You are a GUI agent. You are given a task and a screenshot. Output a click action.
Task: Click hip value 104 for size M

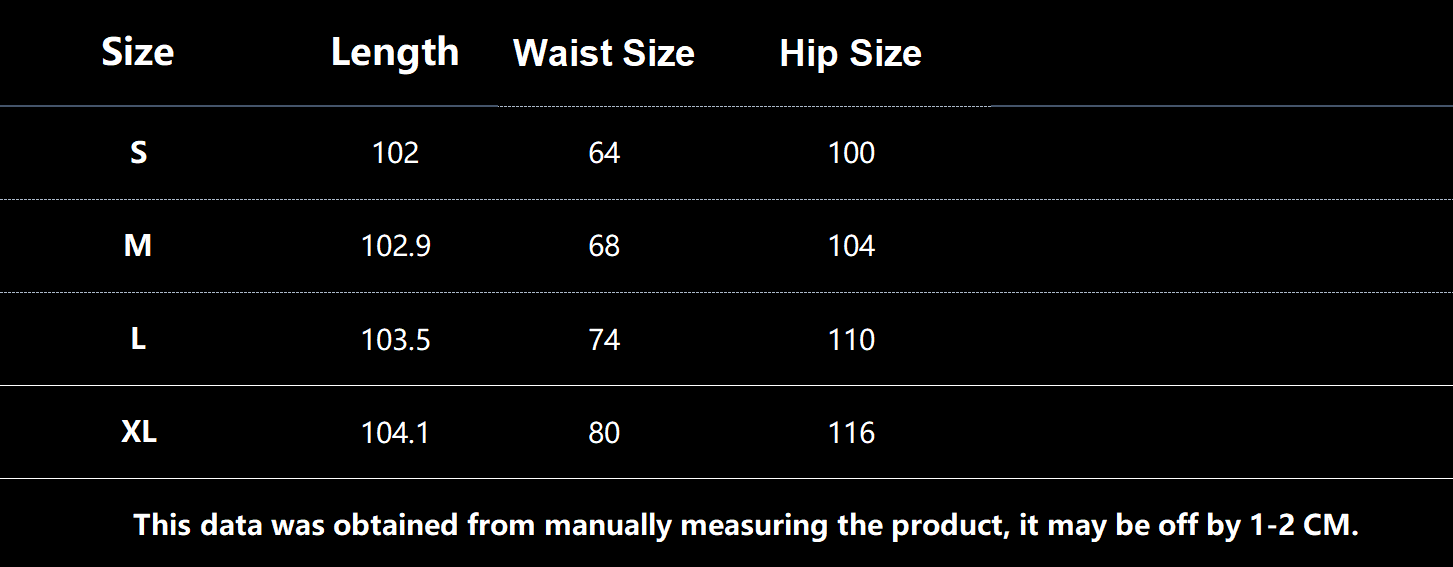(x=851, y=246)
